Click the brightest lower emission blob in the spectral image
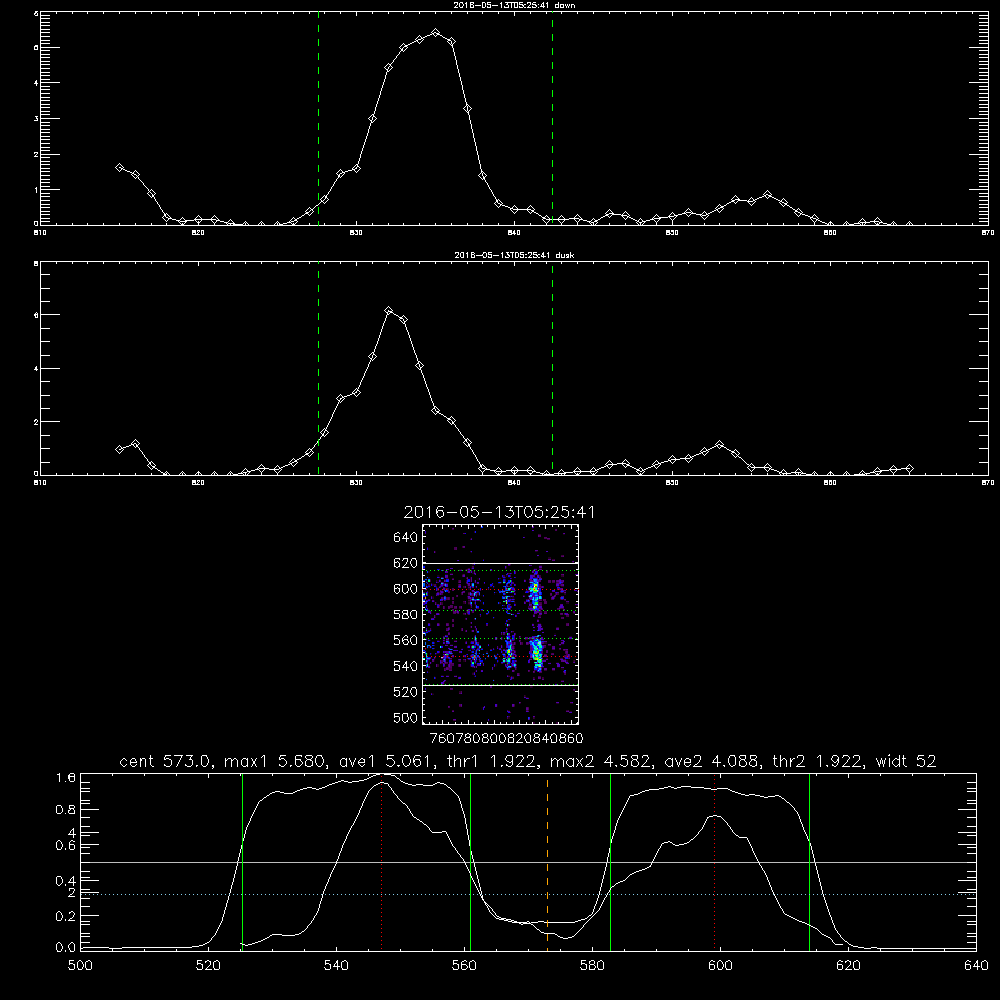The height and width of the screenshot is (1000, 1000). pos(536,654)
